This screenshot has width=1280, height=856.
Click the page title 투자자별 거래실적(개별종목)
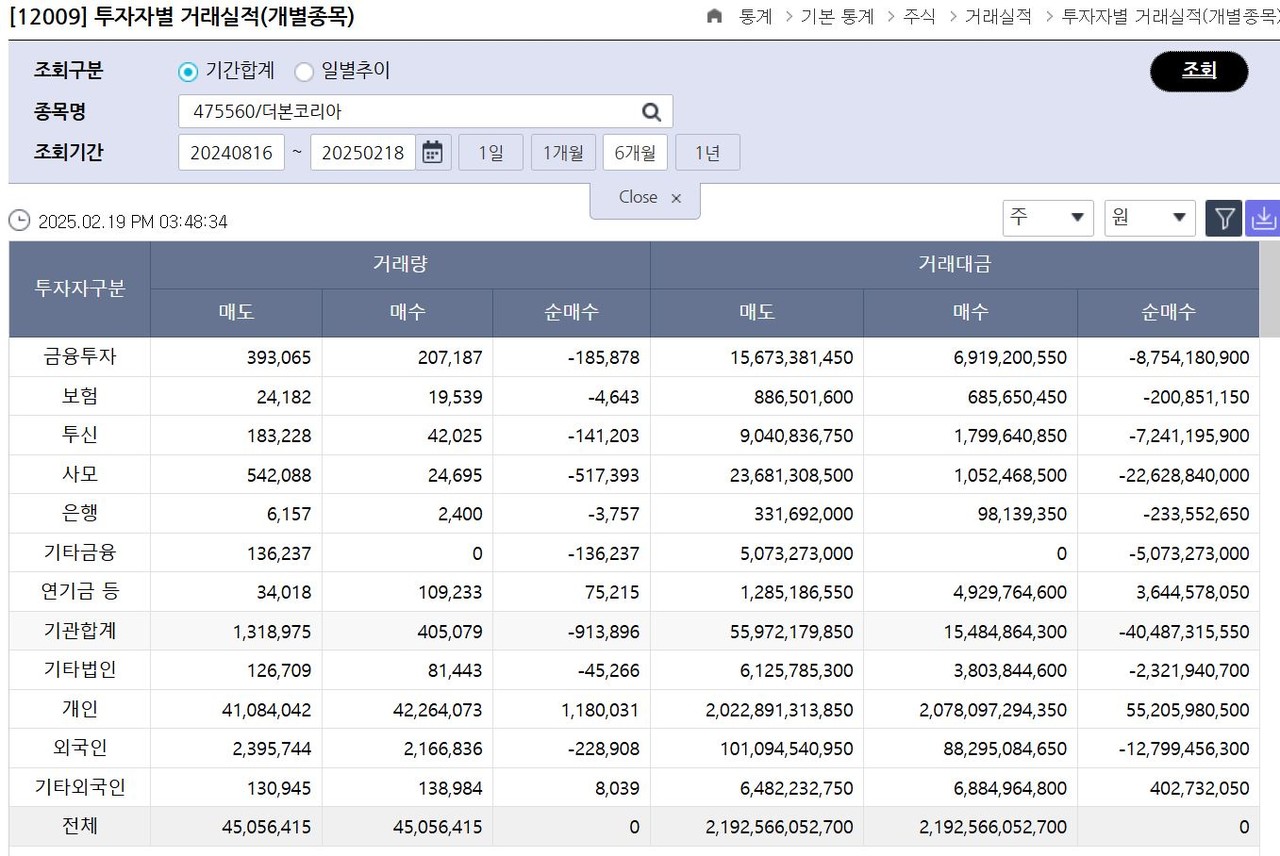click(x=225, y=16)
